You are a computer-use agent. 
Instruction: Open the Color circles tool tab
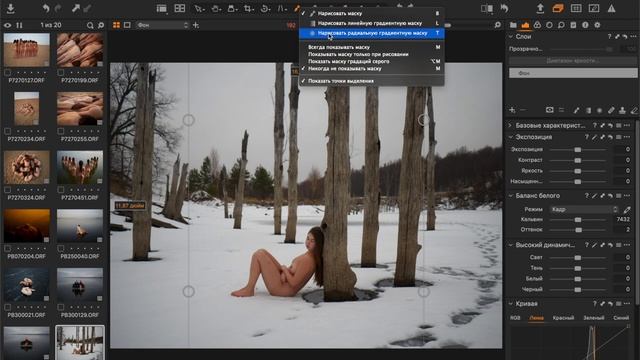click(537, 25)
